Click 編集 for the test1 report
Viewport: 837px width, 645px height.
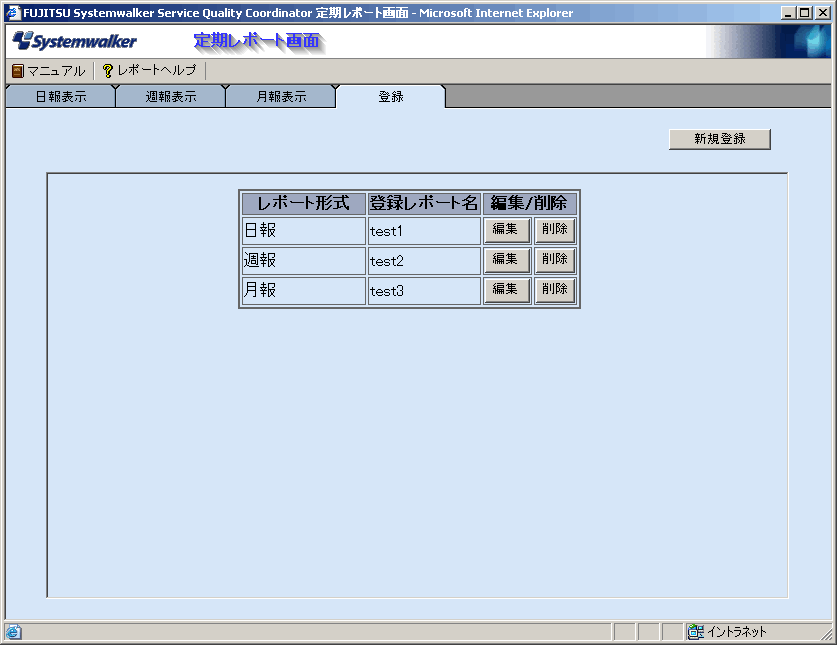pos(506,230)
